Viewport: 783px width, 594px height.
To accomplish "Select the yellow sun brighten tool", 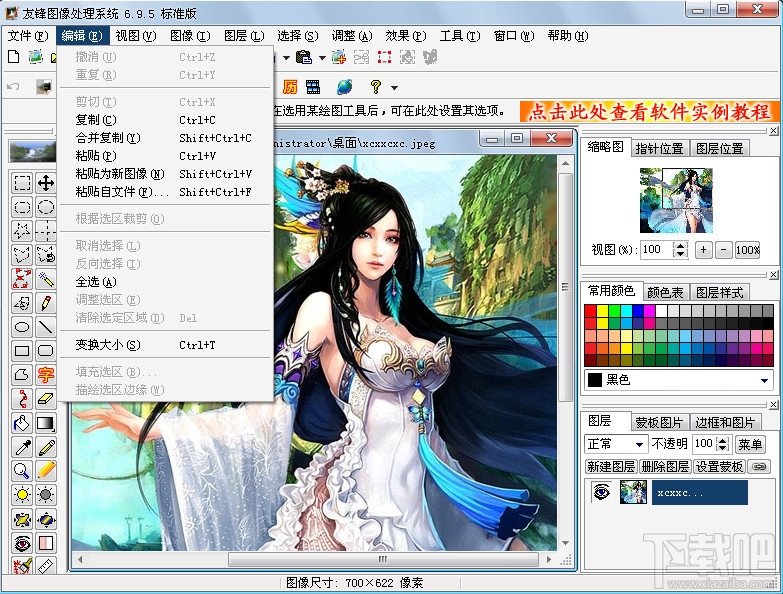I will click(x=22, y=495).
